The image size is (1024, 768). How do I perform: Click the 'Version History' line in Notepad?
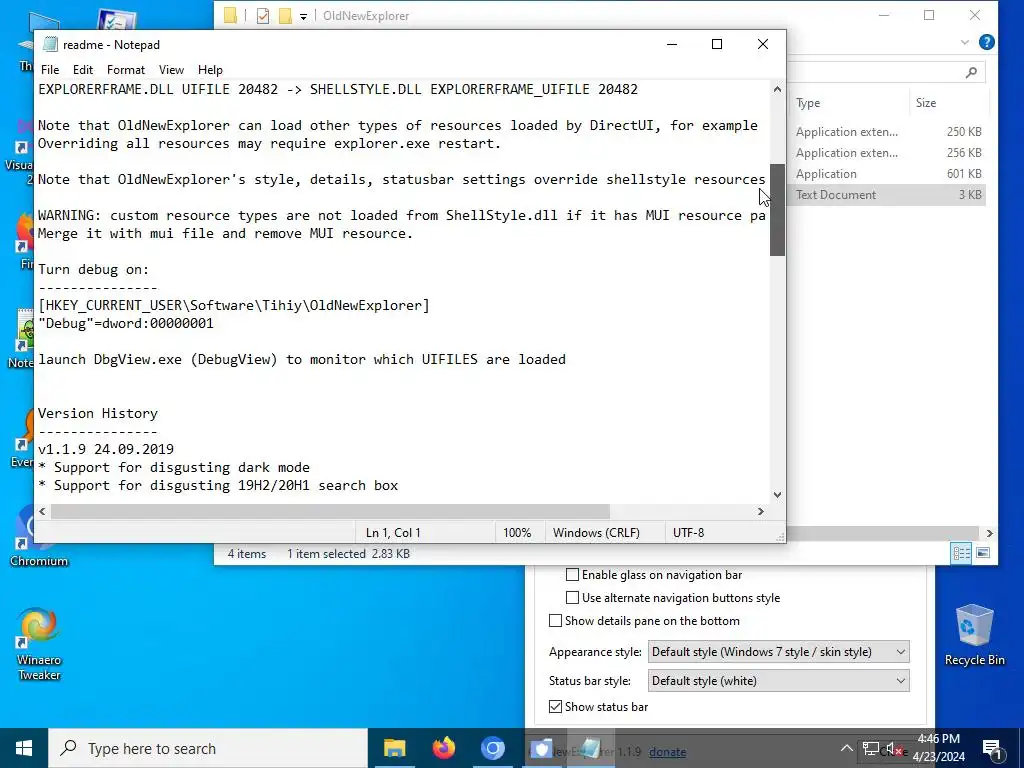[98, 413]
